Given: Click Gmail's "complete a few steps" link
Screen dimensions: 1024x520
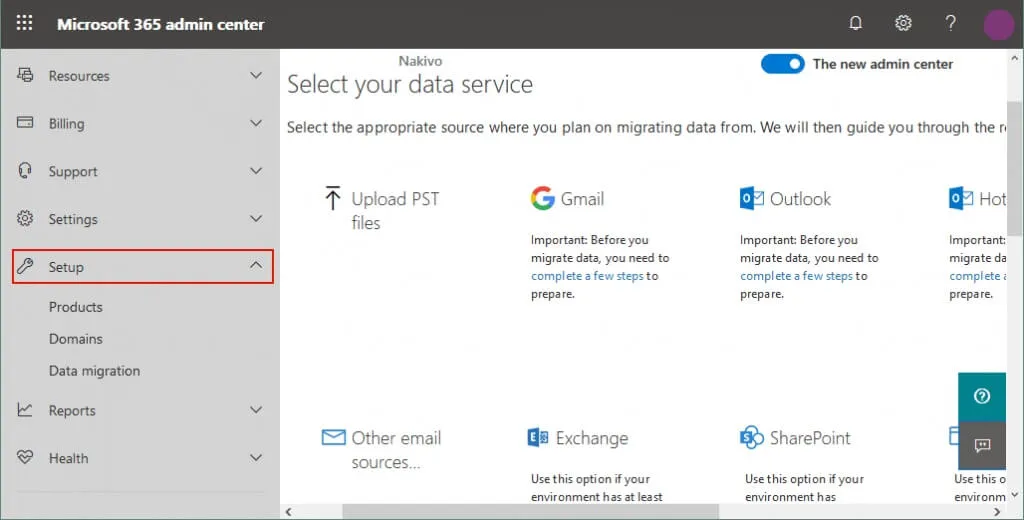Looking at the screenshot, I should (587, 276).
